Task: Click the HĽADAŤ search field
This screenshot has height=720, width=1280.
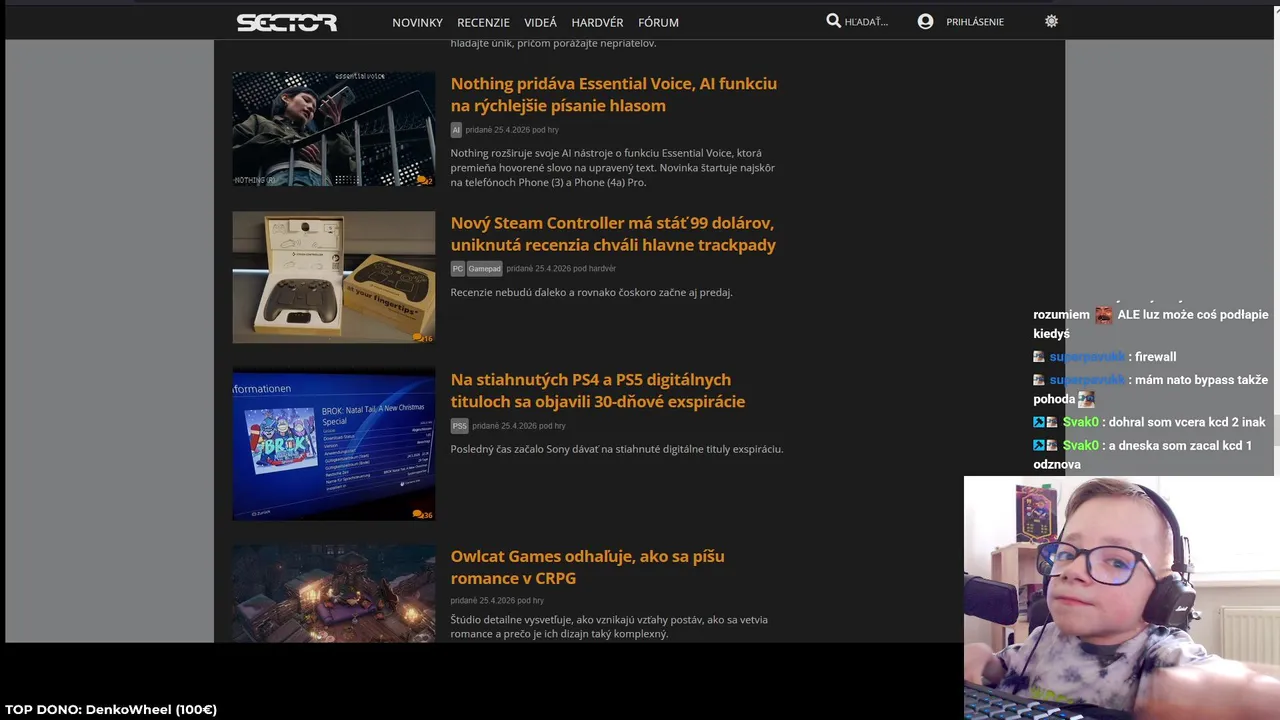Action: 866,22
